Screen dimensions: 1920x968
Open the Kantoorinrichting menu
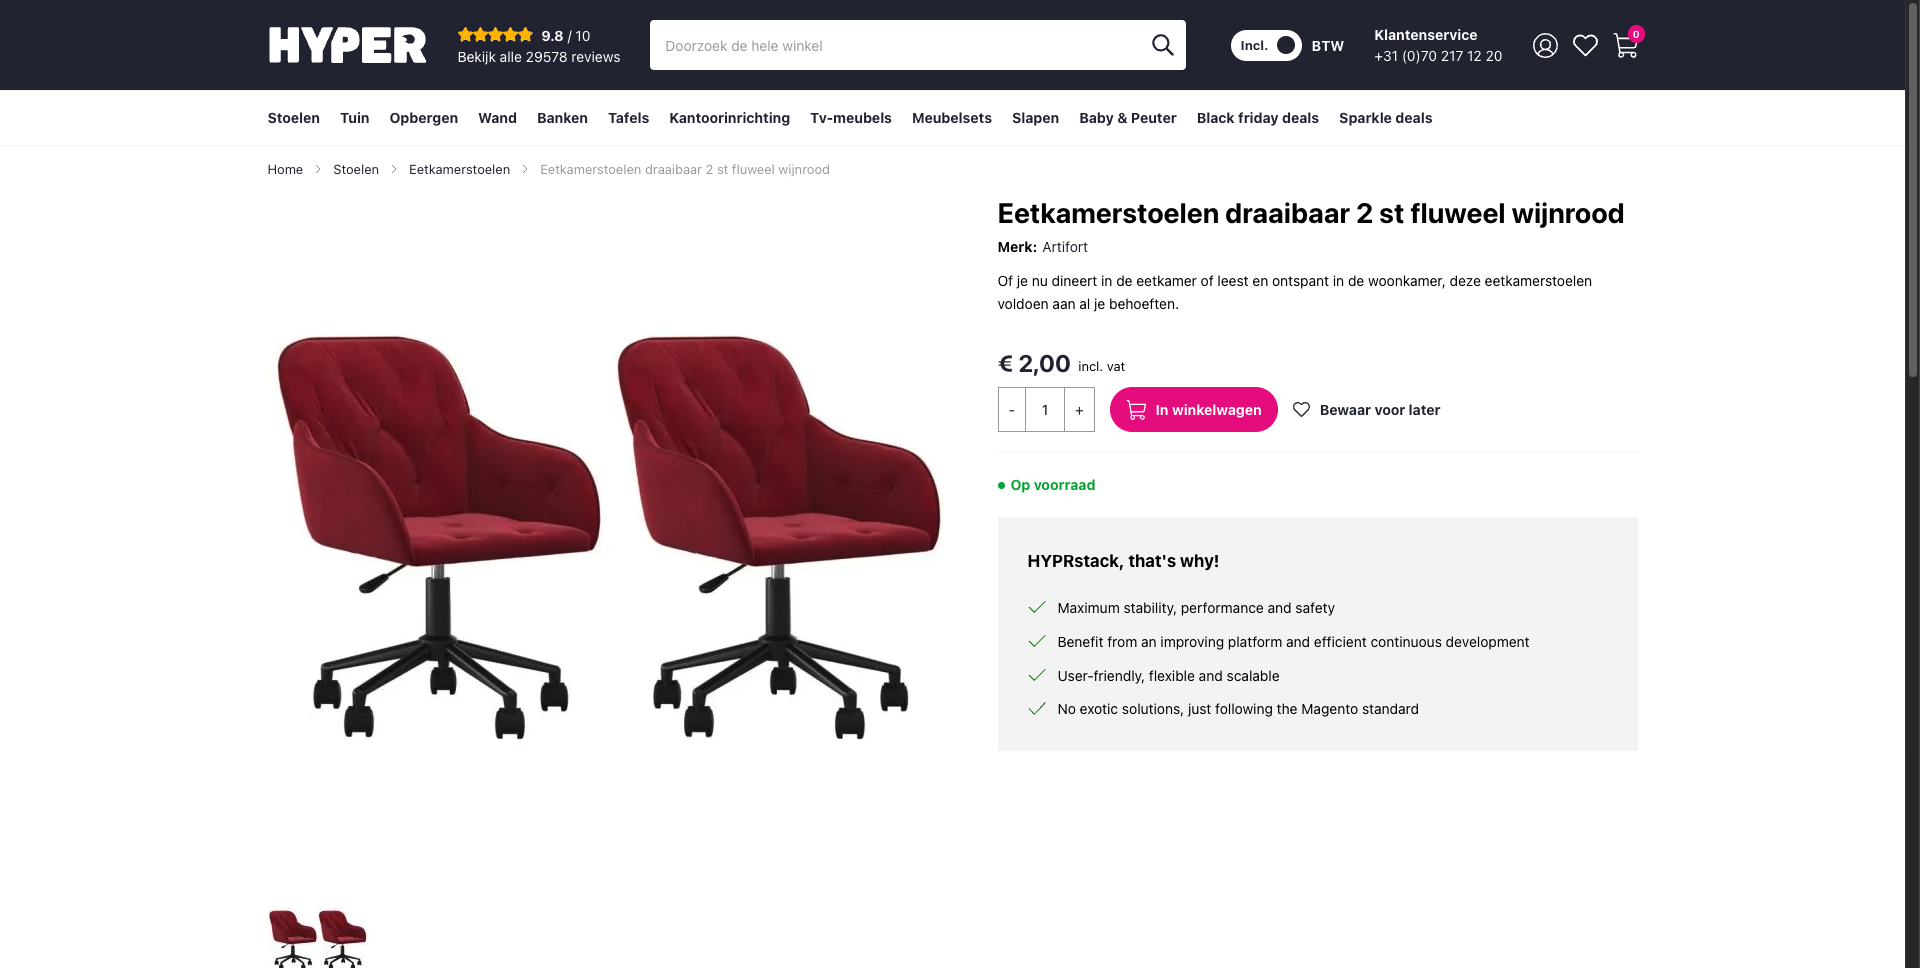tap(729, 118)
